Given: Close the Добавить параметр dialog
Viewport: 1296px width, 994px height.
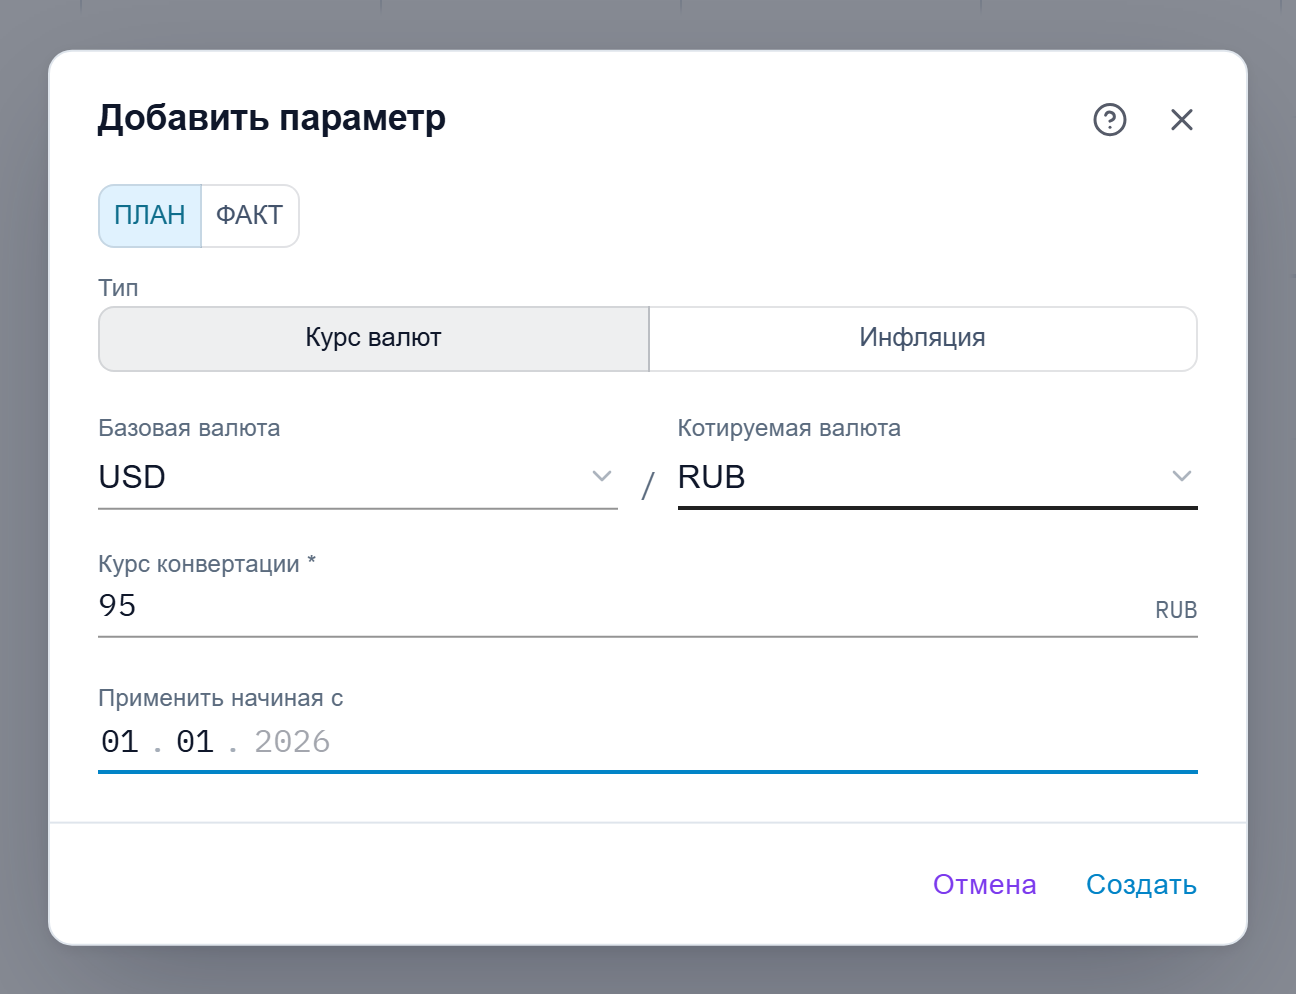Looking at the screenshot, I should pos(1182,120).
